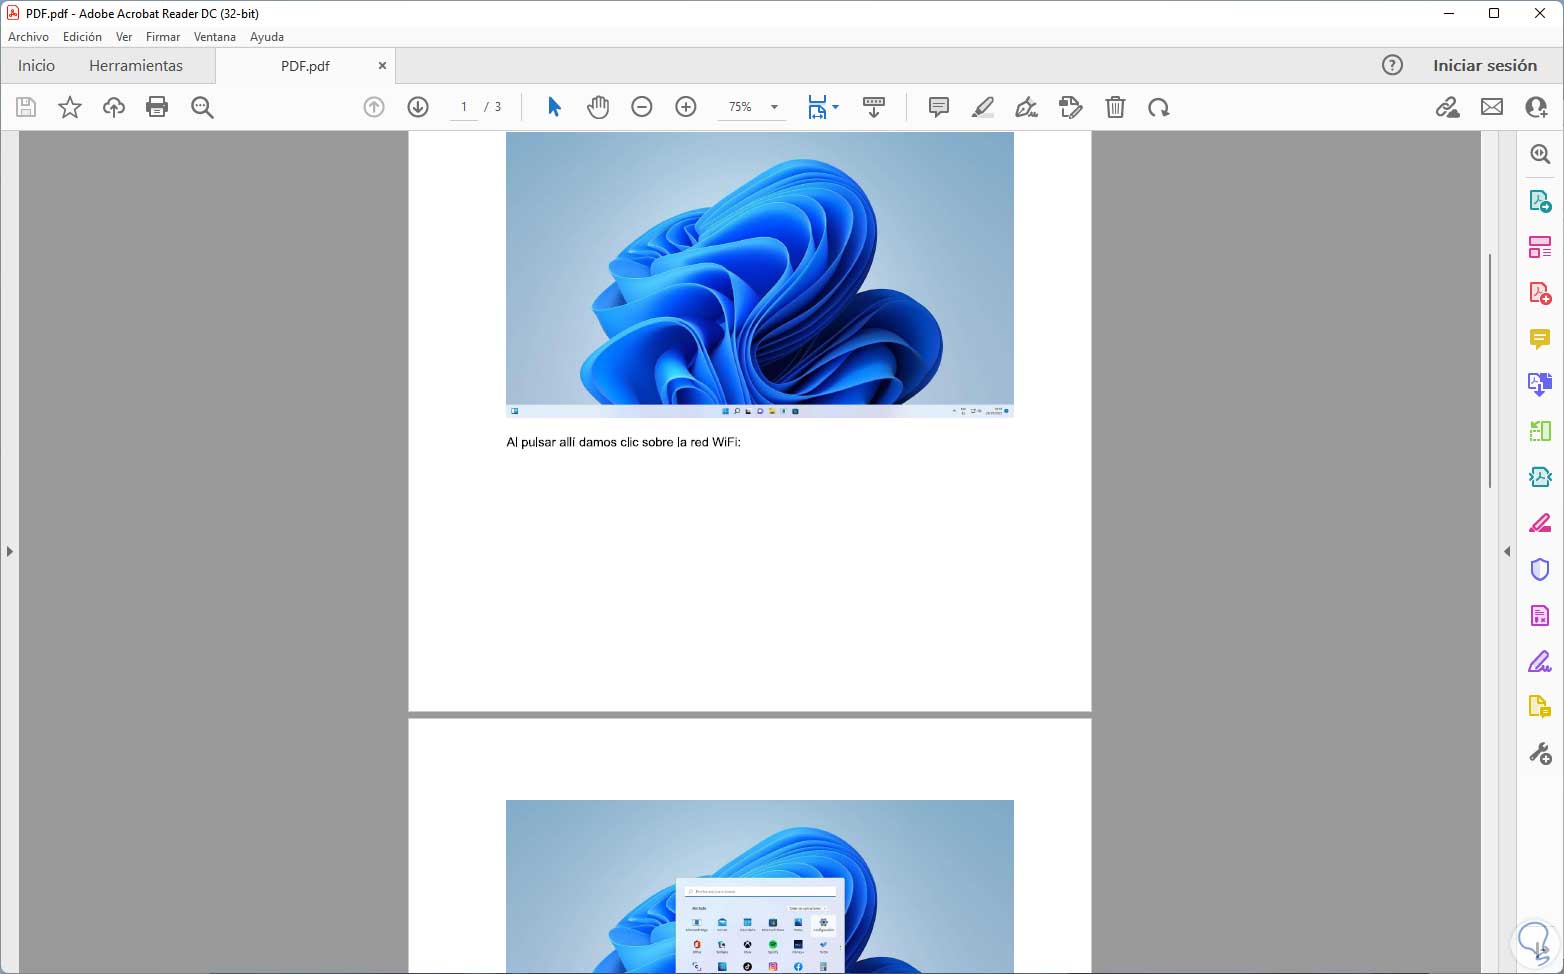The width and height of the screenshot is (1564, 974).
Task: Open the Edición menu
Action: point(82,37)
